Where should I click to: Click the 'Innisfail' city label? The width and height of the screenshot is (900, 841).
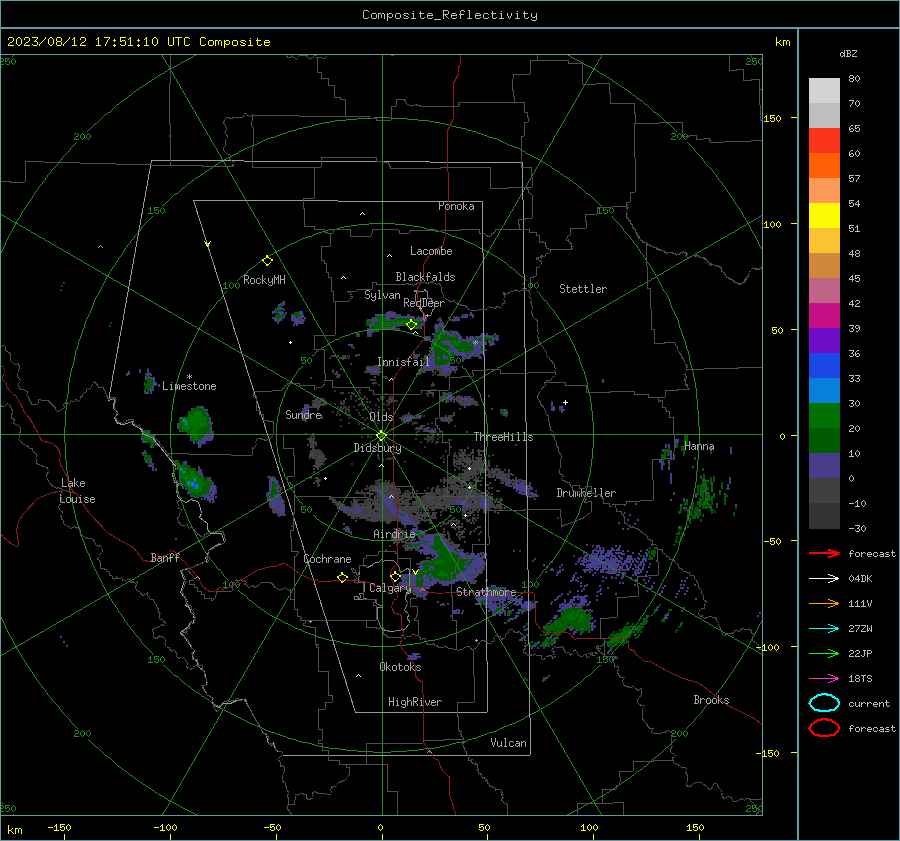click(403, 362)
